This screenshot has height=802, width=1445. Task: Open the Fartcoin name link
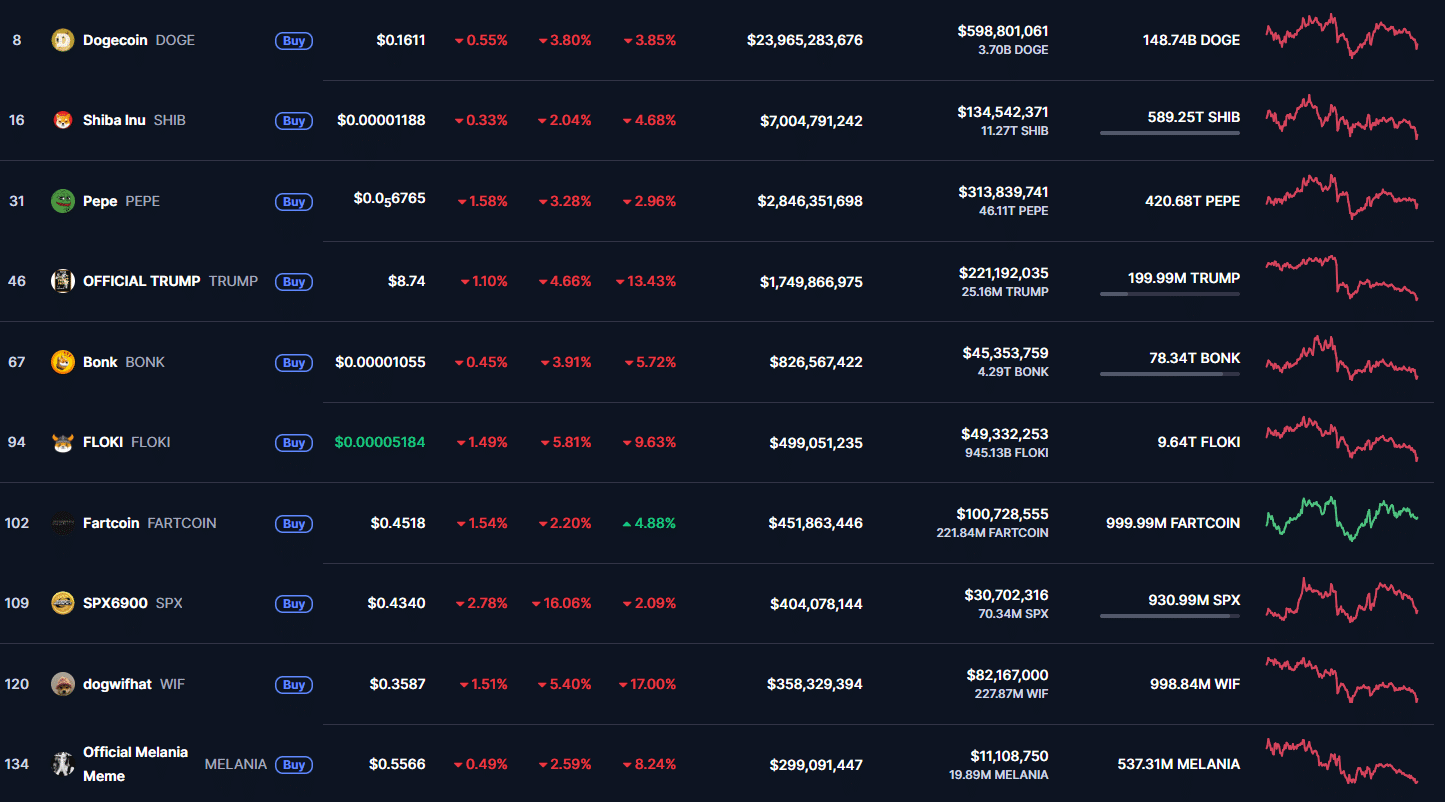tap(111, 523)
